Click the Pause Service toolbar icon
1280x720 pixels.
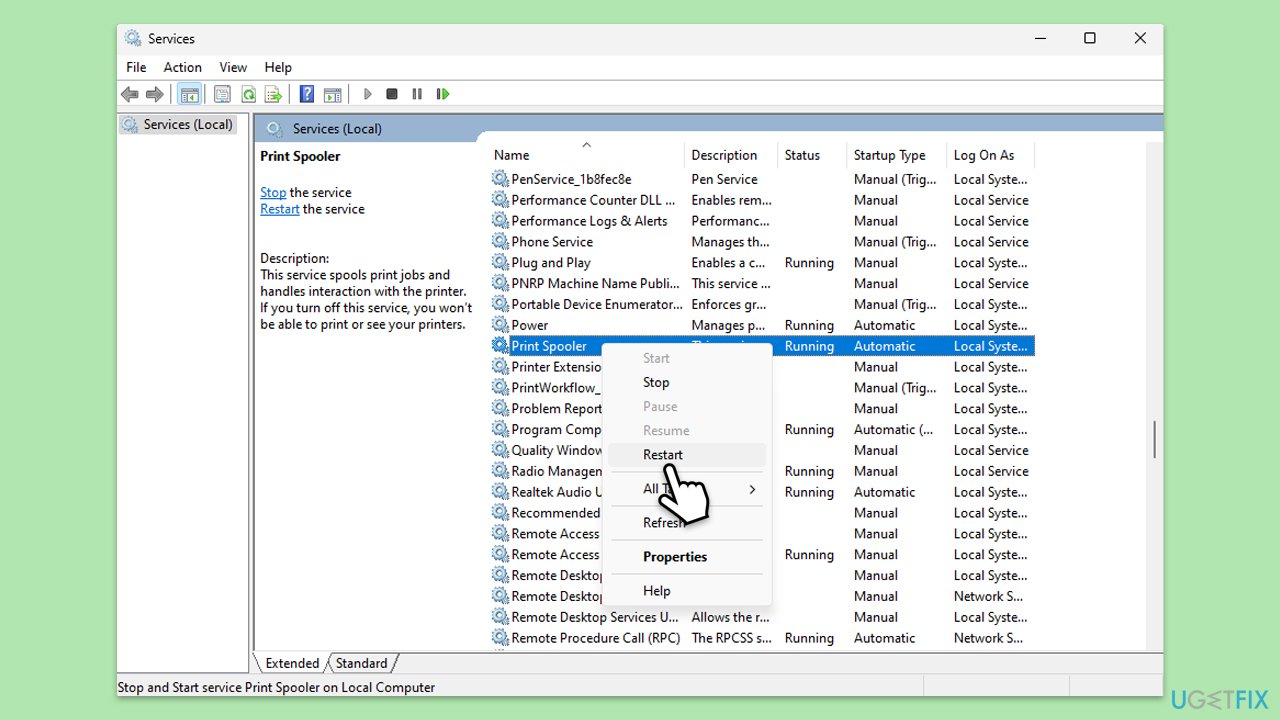[x=417, y=94]
